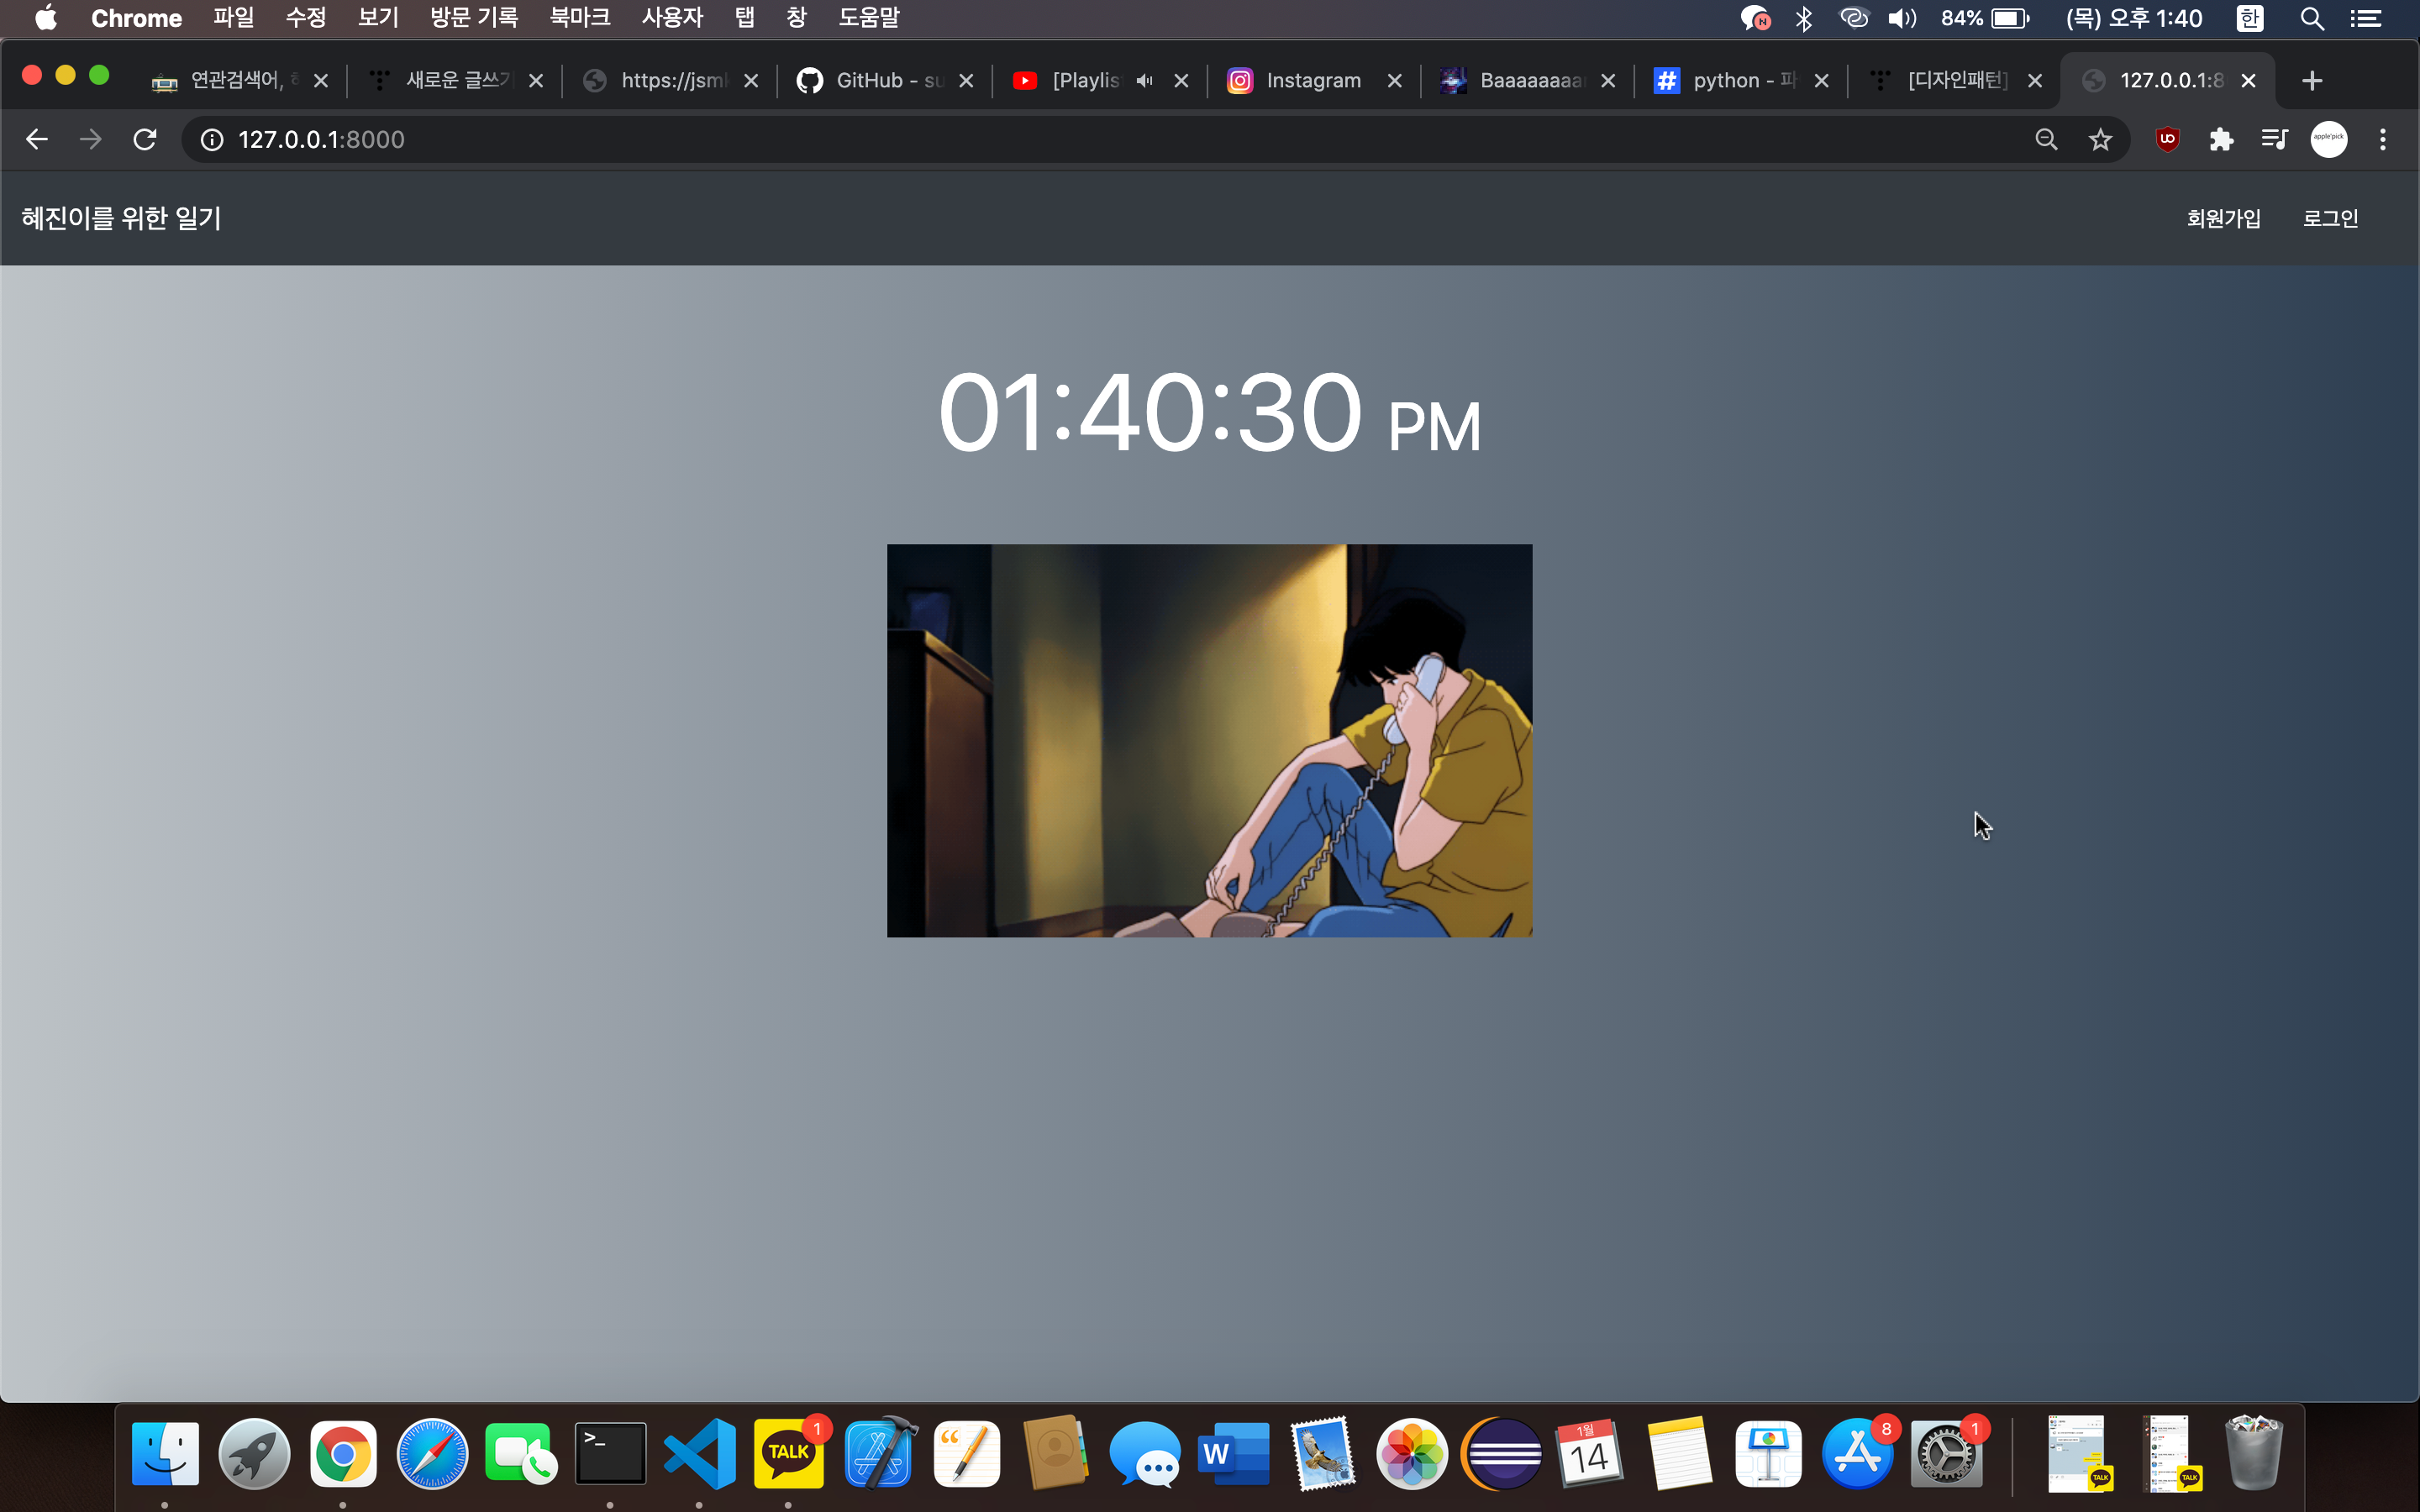
Task: Open the Chrome three-dot menu
Action: point(2383,139)
